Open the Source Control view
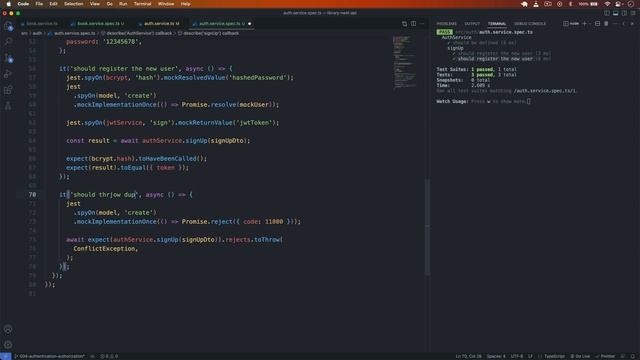Image resolution: width=640 pixels, height=360 pixels. (x=8, y=58)
